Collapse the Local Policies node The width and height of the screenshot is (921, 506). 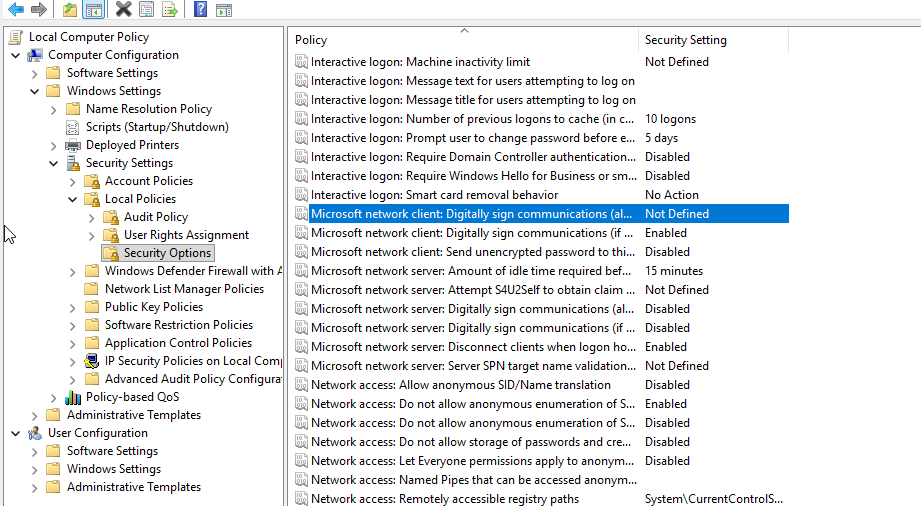click(x=72, y=199)
